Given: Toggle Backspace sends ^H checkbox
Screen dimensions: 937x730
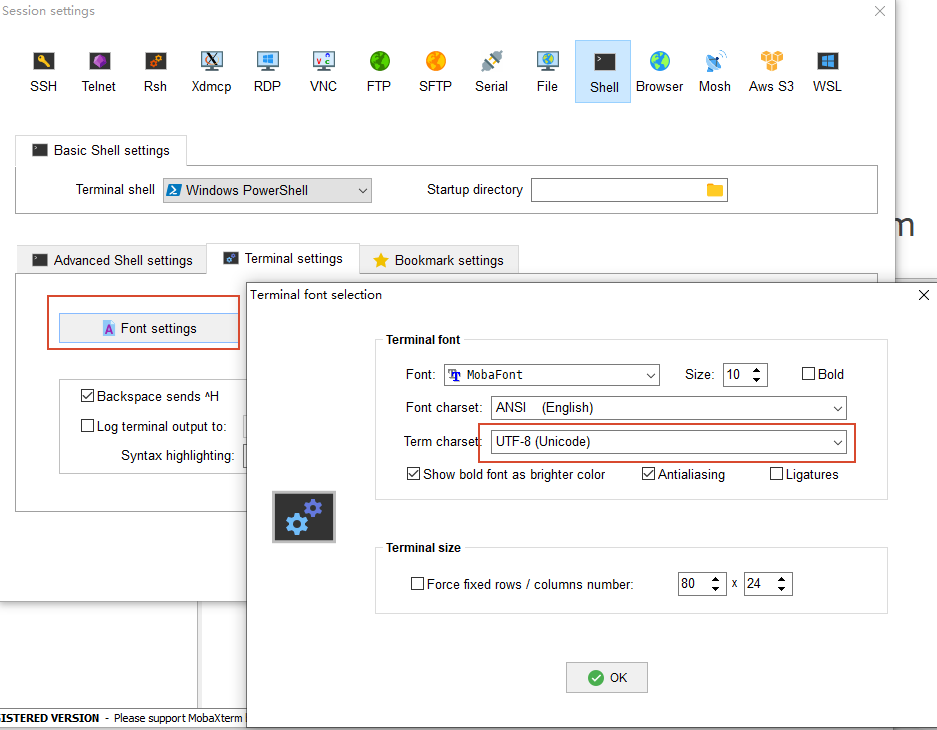Looking at the screenshot, I should (87, 396).
